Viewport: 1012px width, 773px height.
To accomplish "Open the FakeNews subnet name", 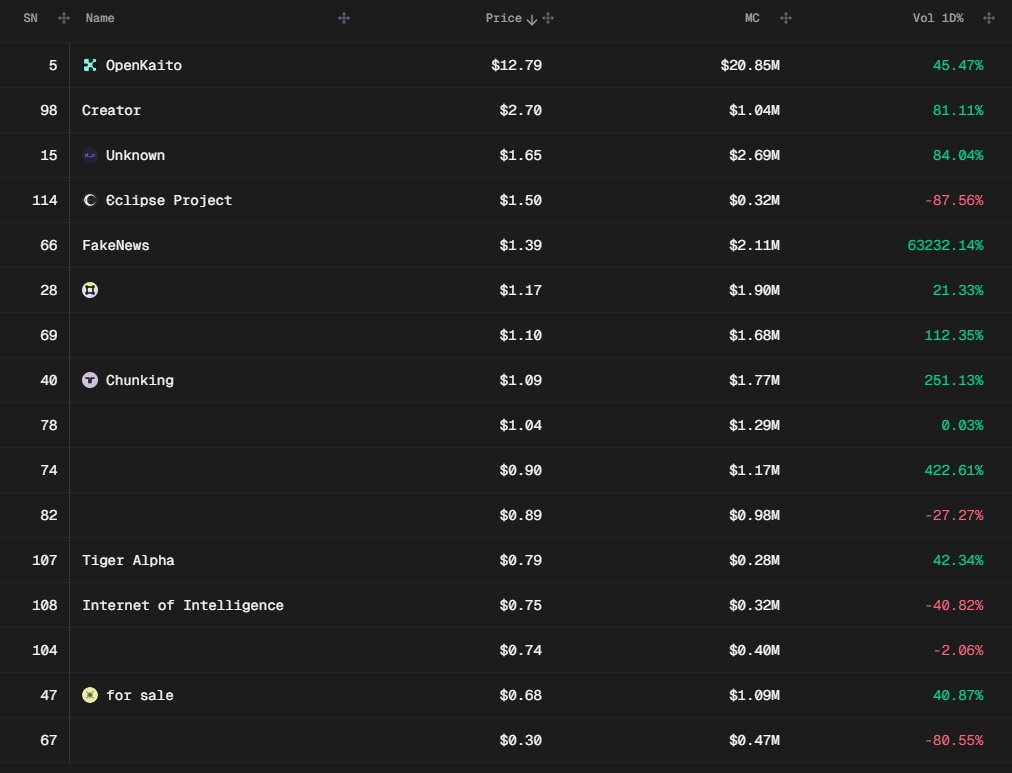I will tap(116, 245).
